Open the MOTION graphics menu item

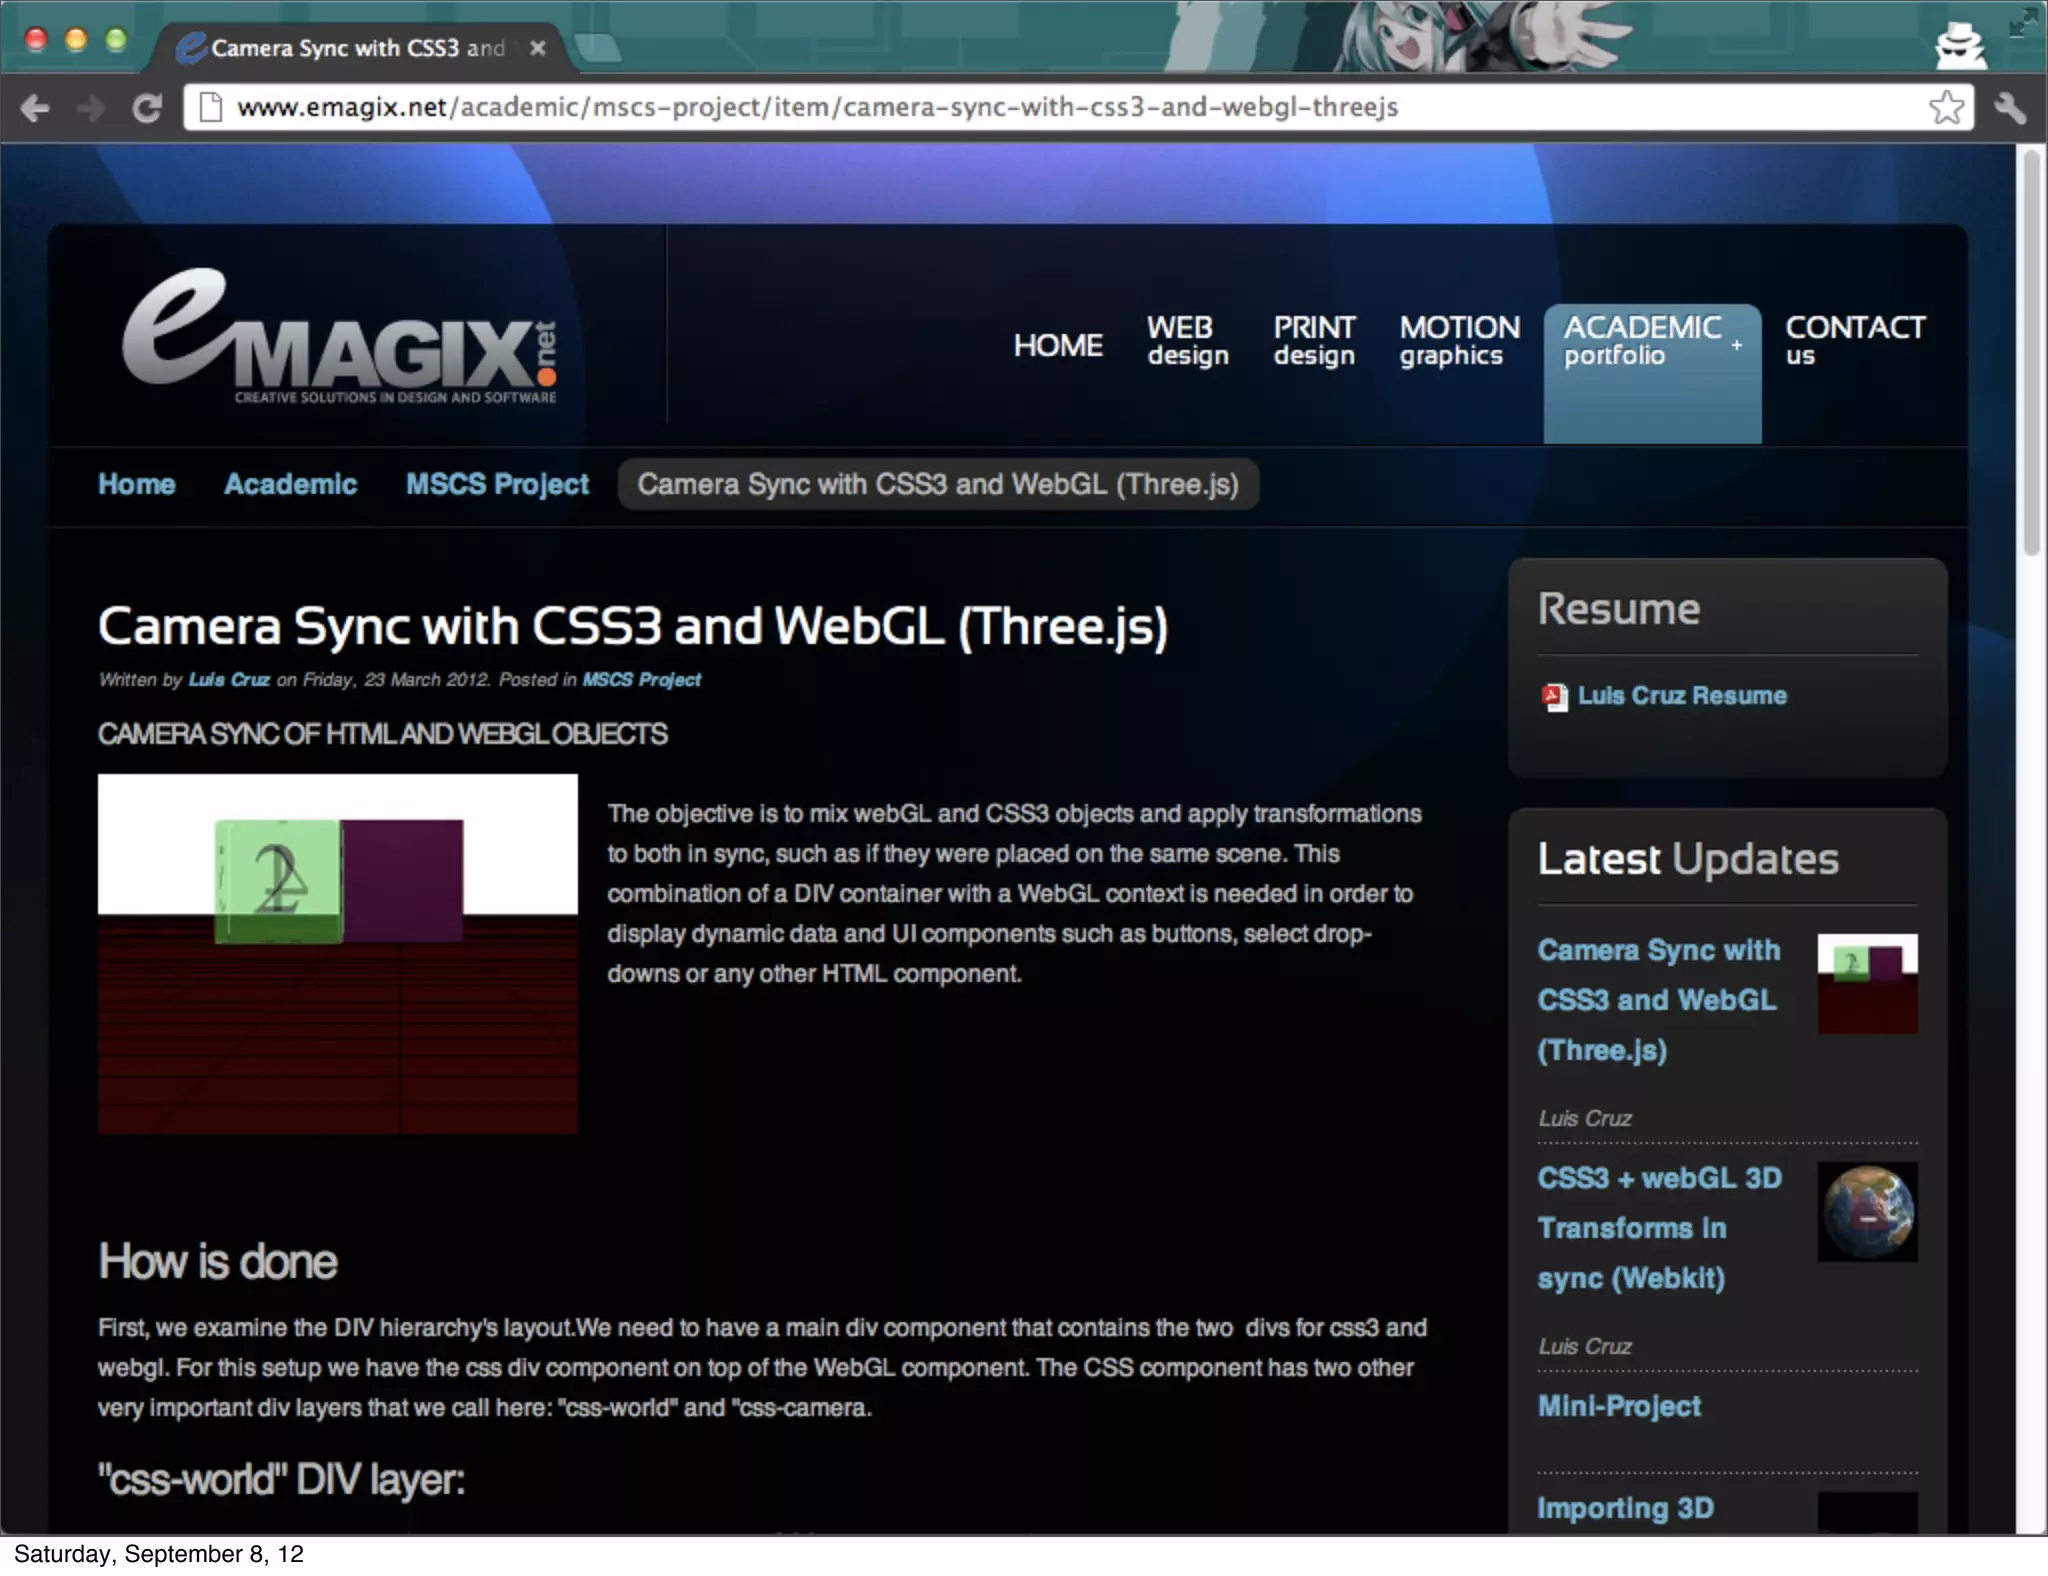tap(1458, 341)
